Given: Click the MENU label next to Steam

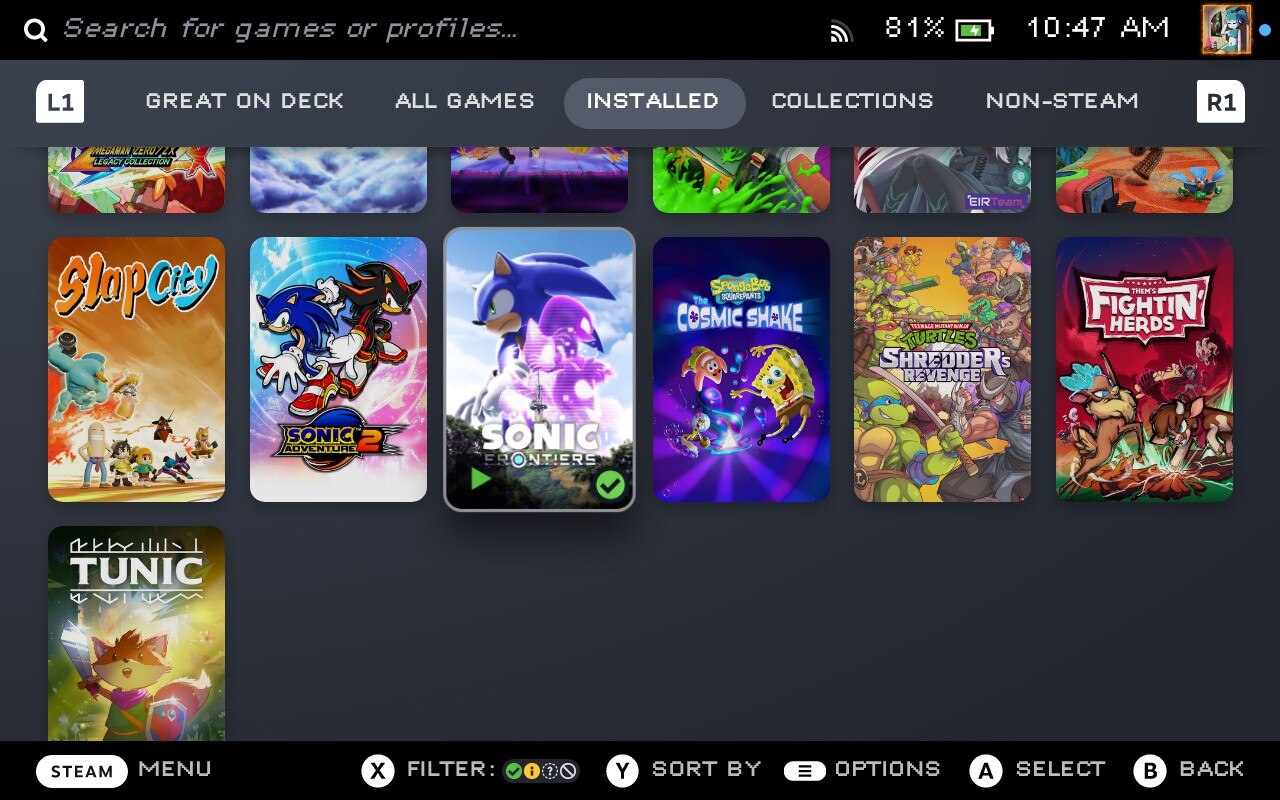Looking at the screenshot, I should point(175,769).
